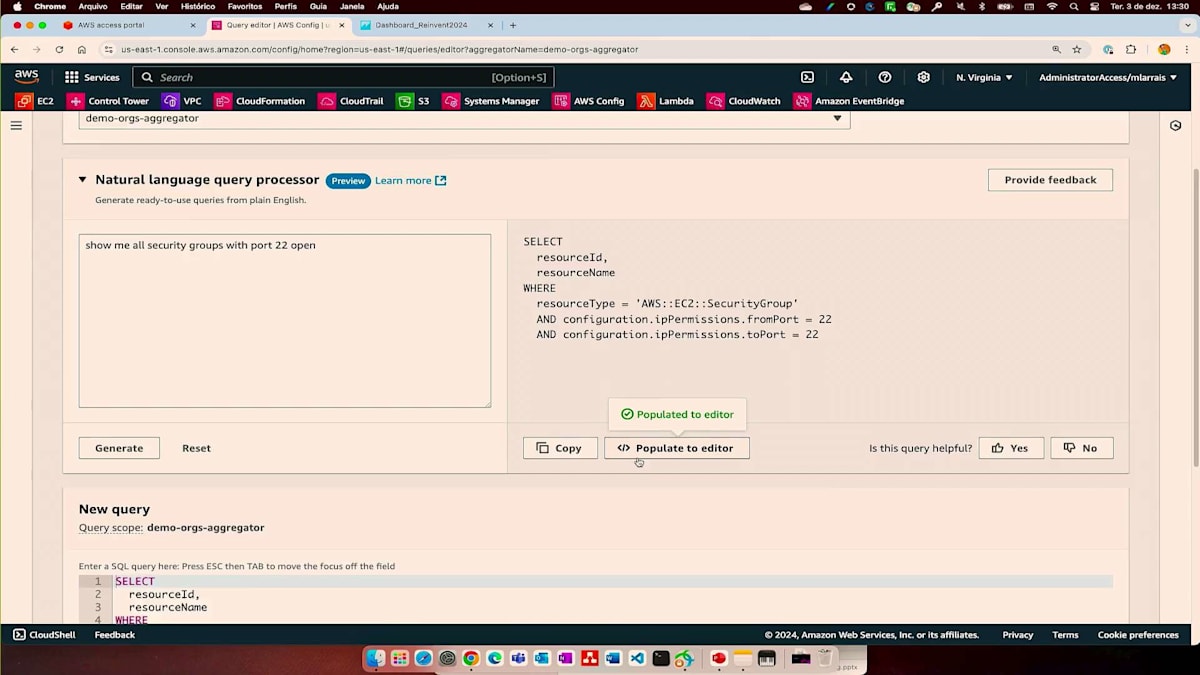Click the page vertical scrollbar
The height and width of the screenshot is (675, 1200).
point(1194,317)
